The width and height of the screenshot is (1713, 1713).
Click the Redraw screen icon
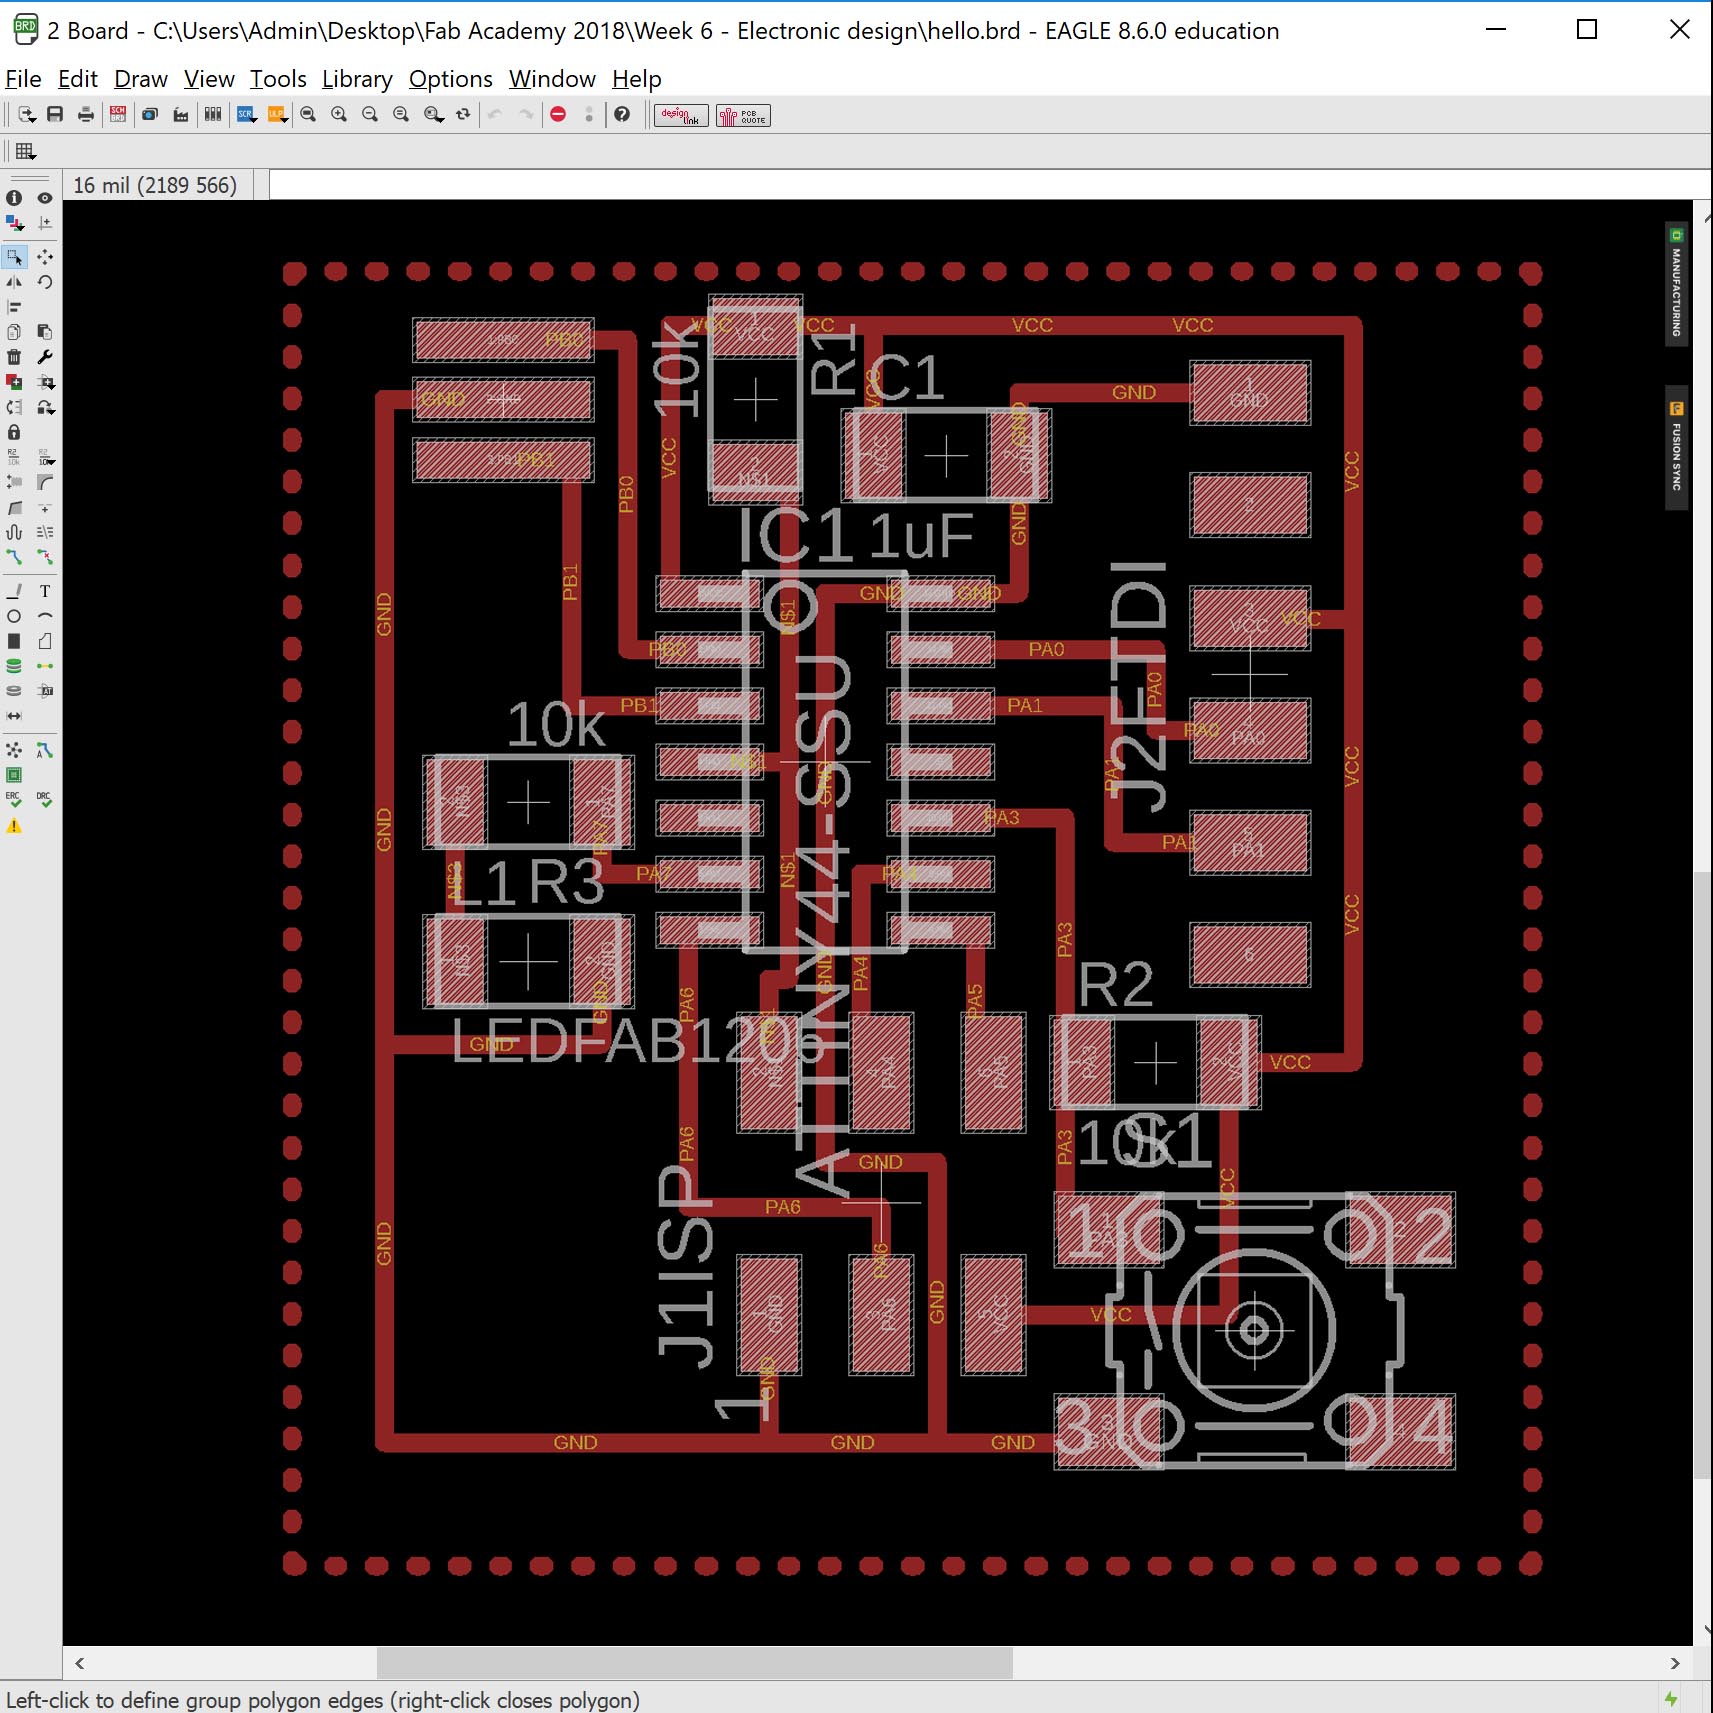tap(463, 115)
